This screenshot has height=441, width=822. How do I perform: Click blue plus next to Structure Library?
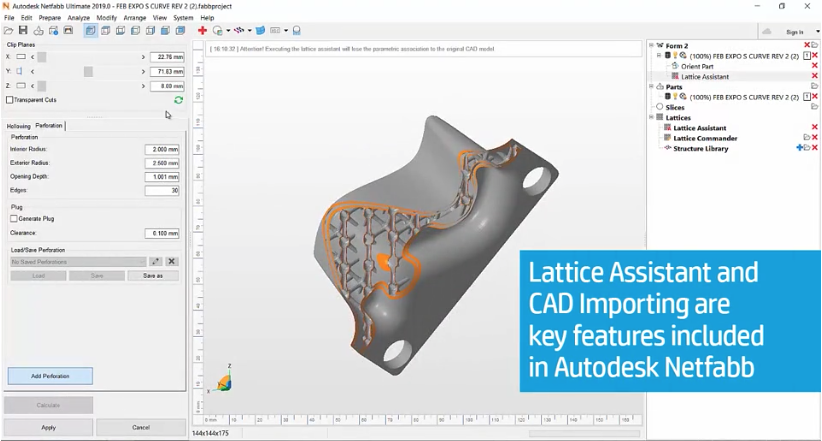point(799,148)
